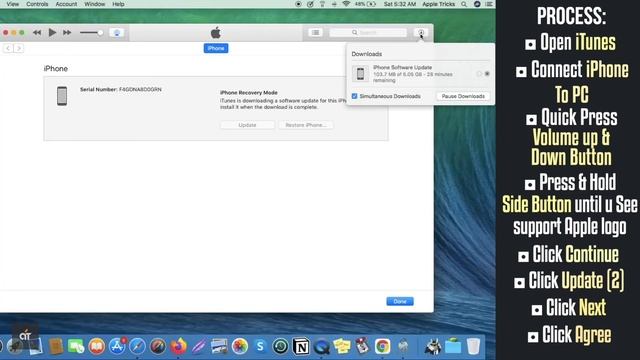The height and width of the screenshot is (360, 640).
Task: Open the App Store in the dock
Action: click(x=117, y=346)
